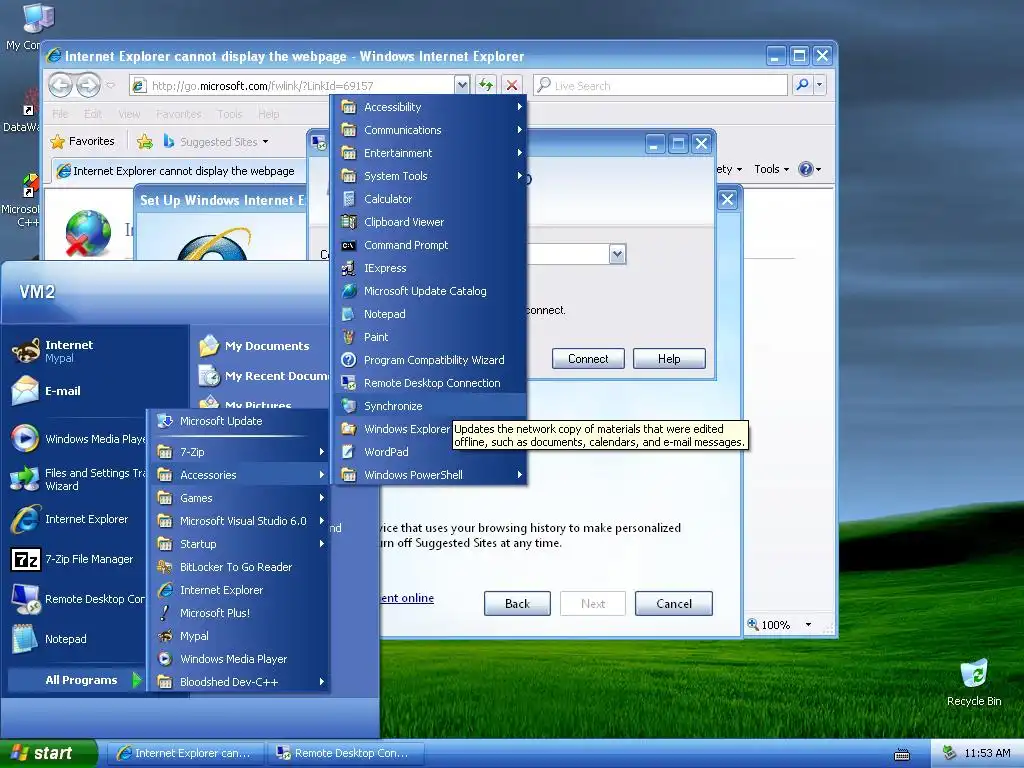Start IExpress from the Accessories list
The height and width of the screenshot is (768, 1024).
click(430, 268)
